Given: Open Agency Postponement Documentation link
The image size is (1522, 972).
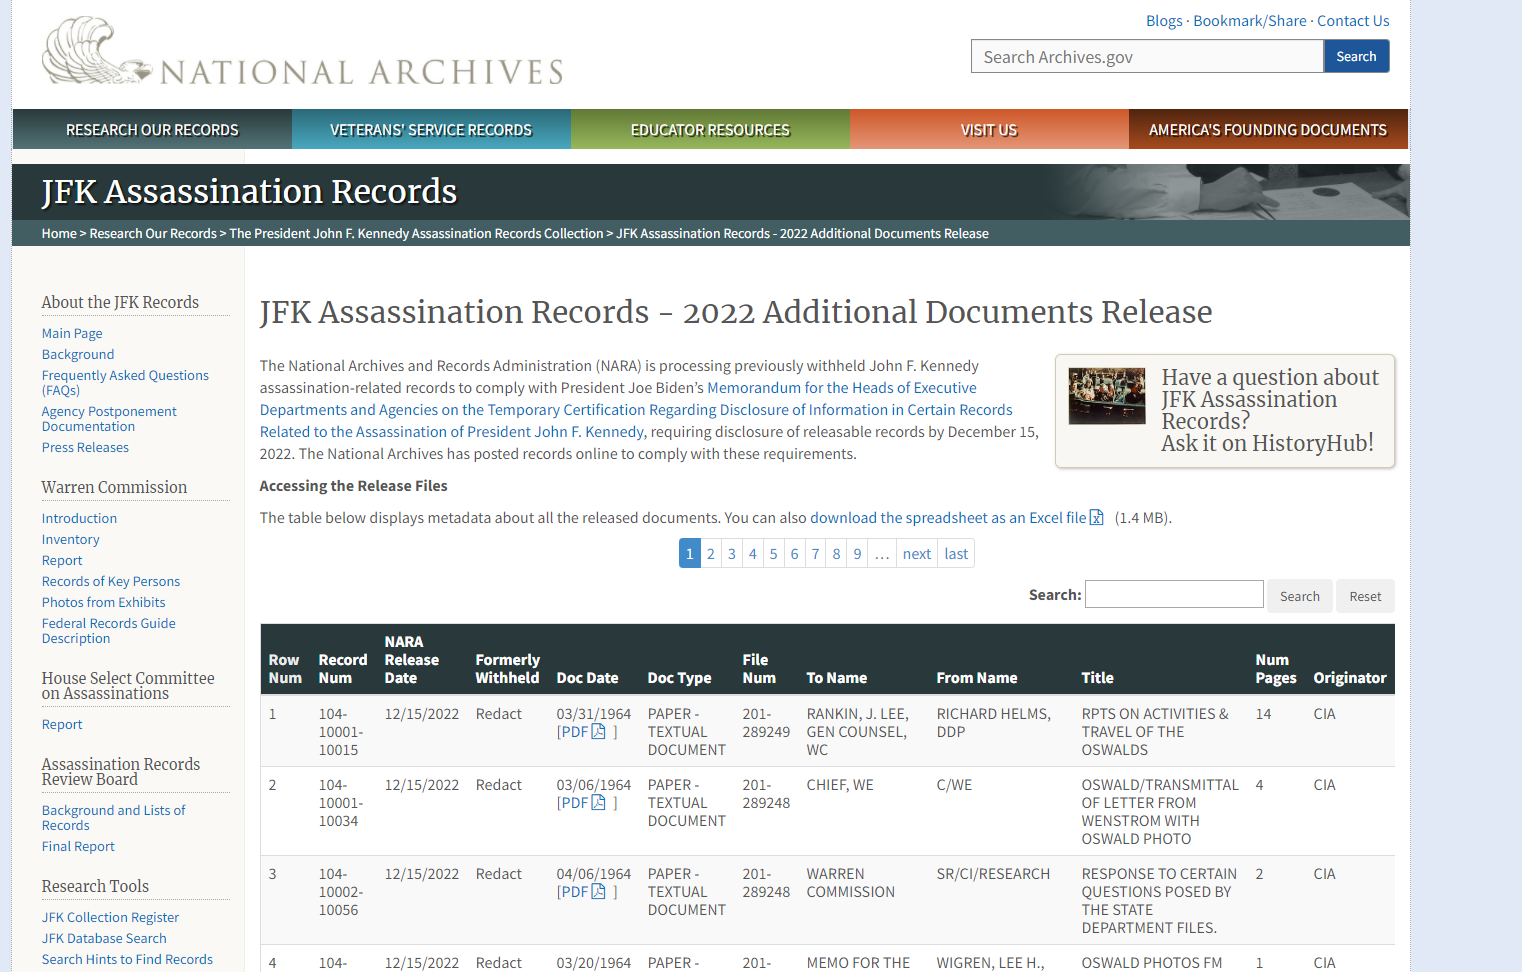Looking at the screenshot, I should (x=109, y=419).
